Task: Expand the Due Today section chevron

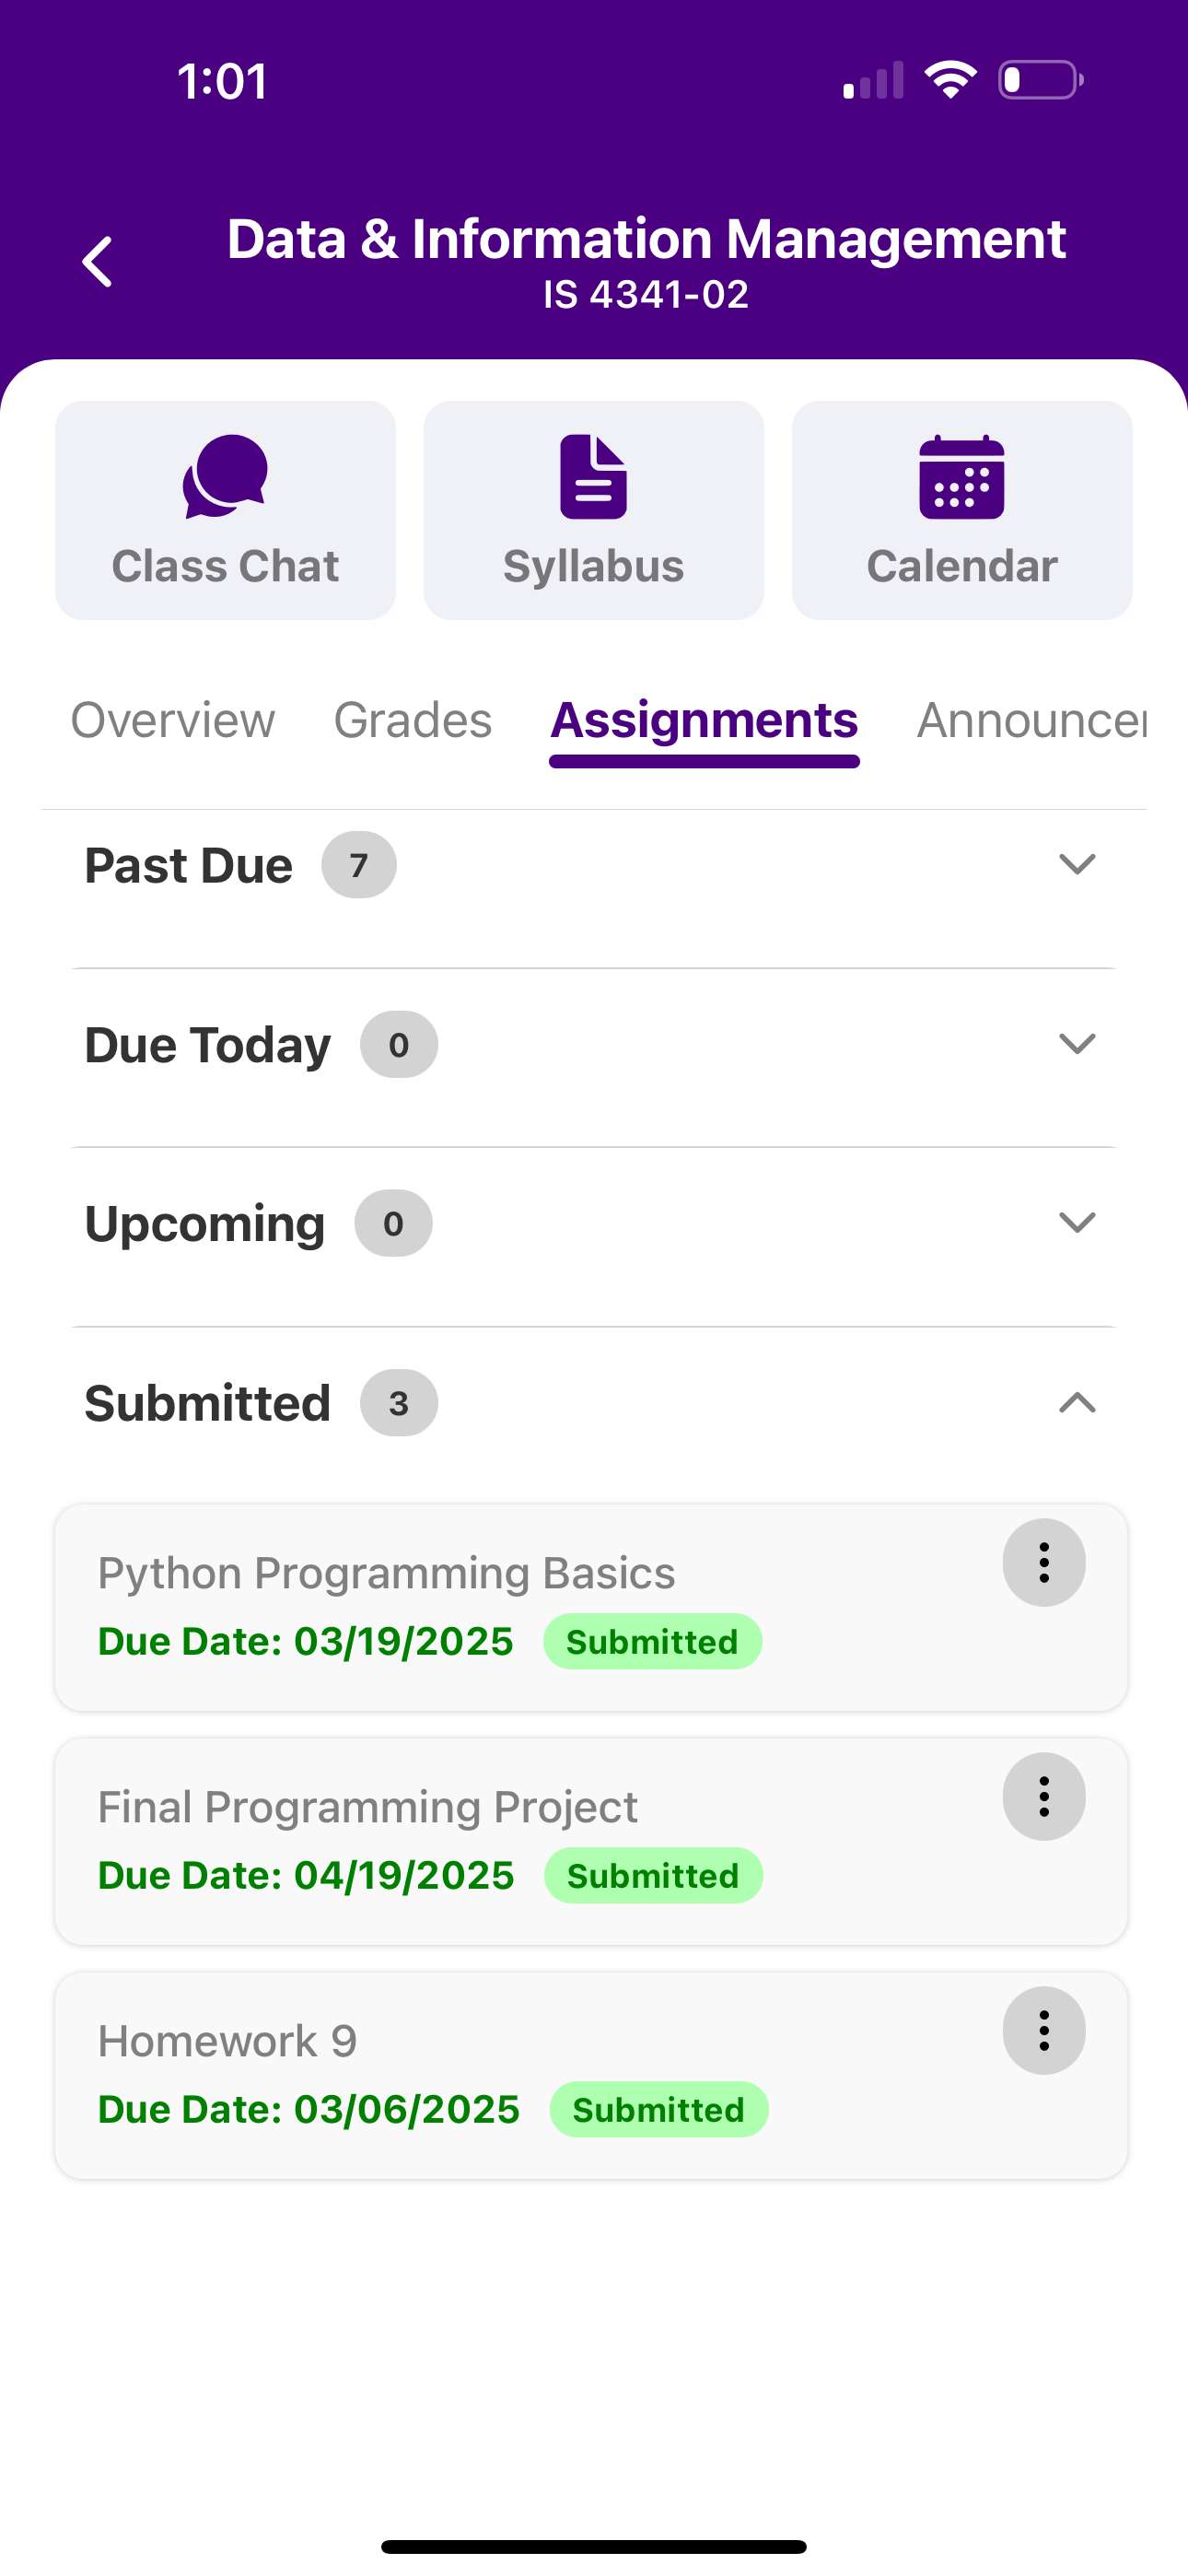Action: [x=1077, y=1044]
